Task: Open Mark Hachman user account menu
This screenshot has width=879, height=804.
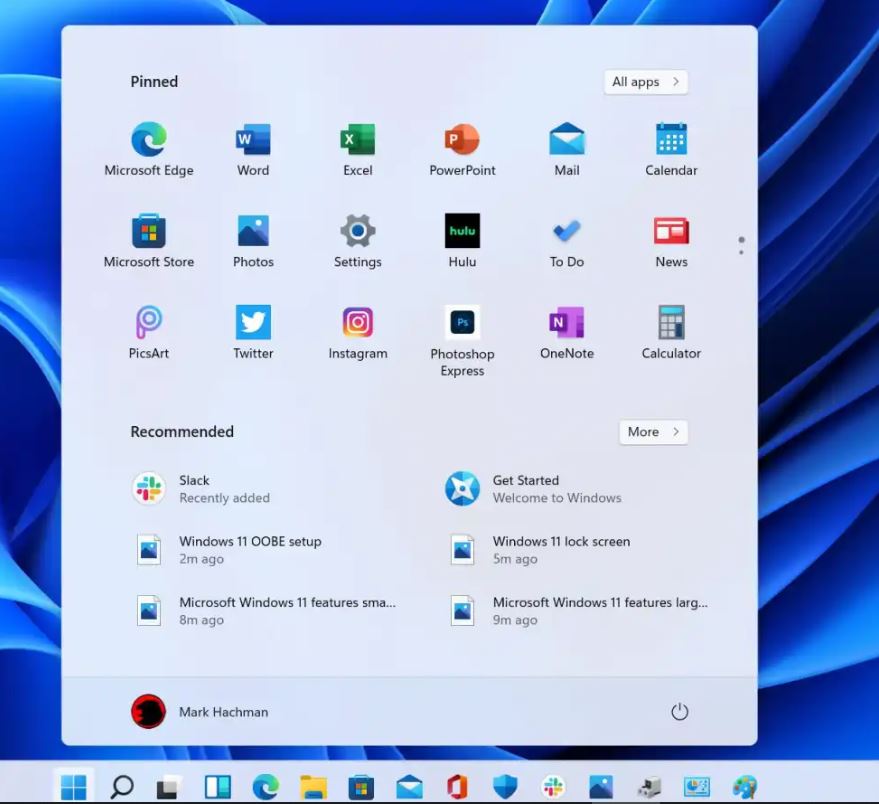Action: pos(200,711)
